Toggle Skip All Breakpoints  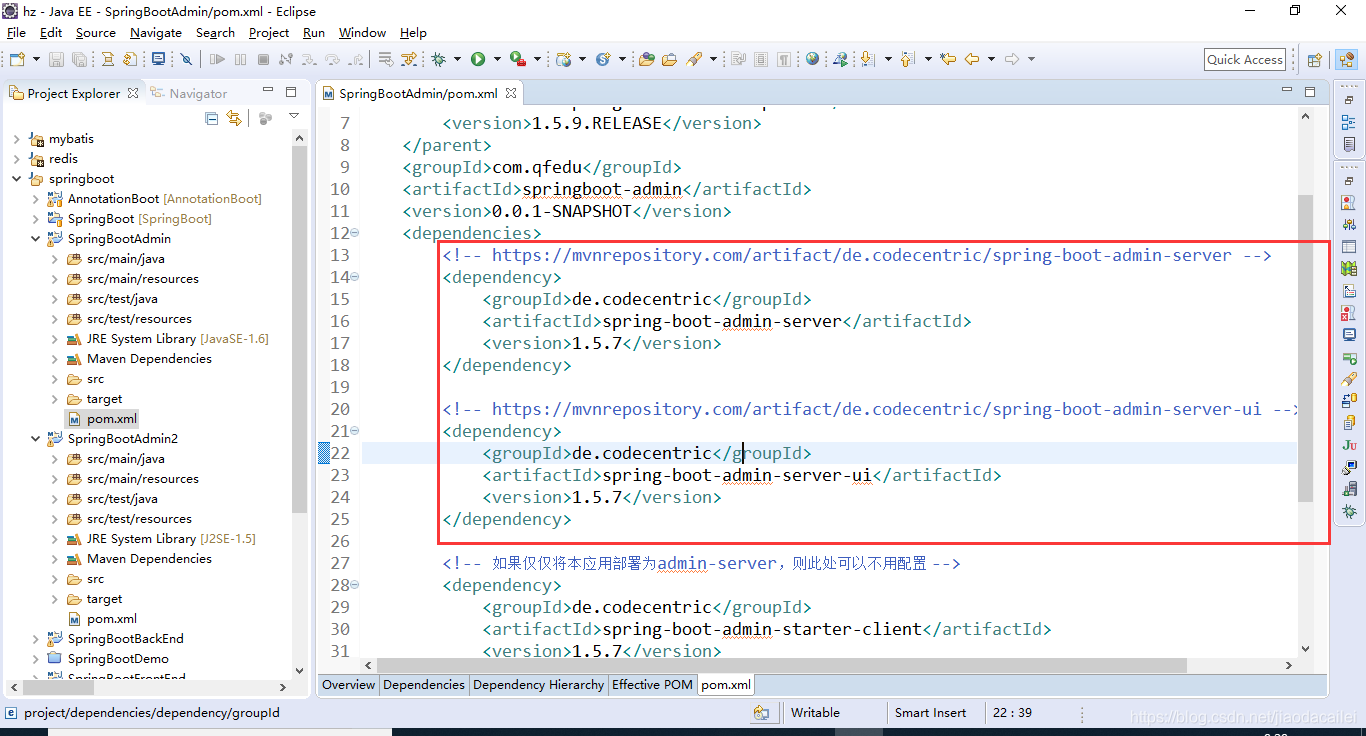(186, 59)
